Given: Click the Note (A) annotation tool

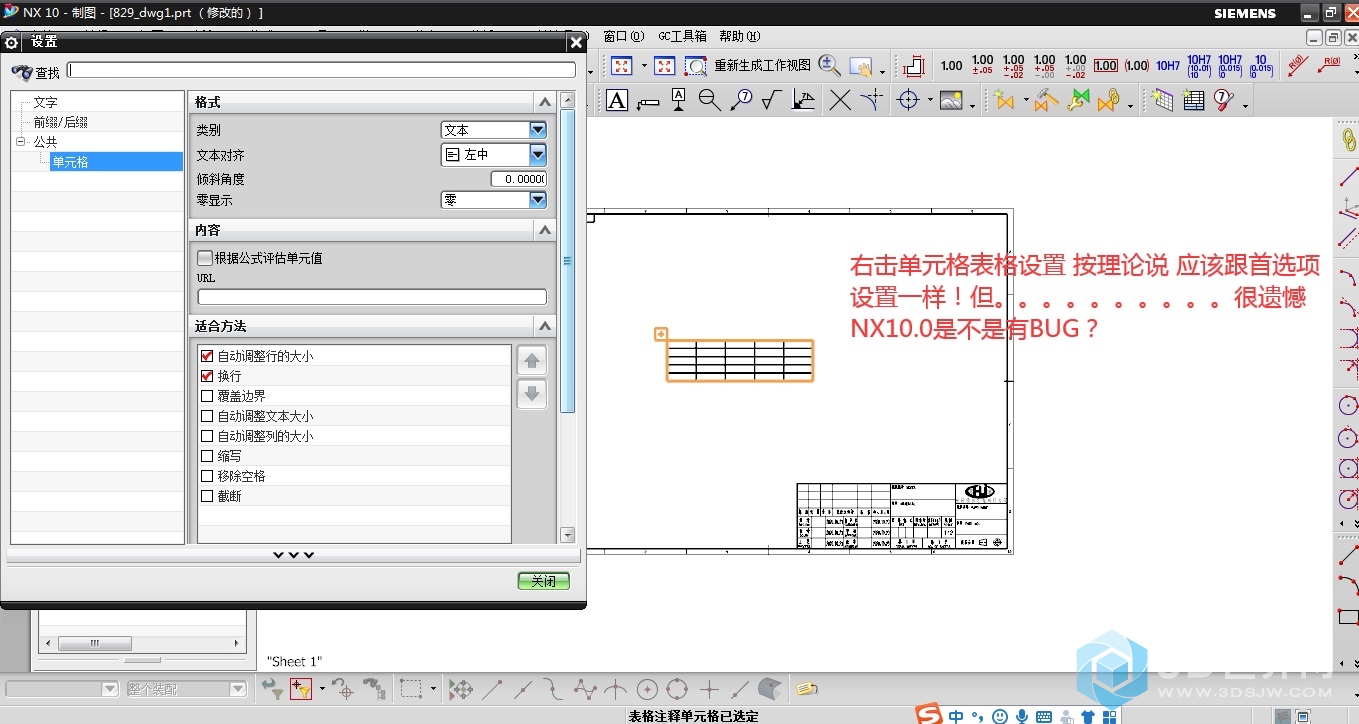Looking at the screenshot, I should (617, 100).
